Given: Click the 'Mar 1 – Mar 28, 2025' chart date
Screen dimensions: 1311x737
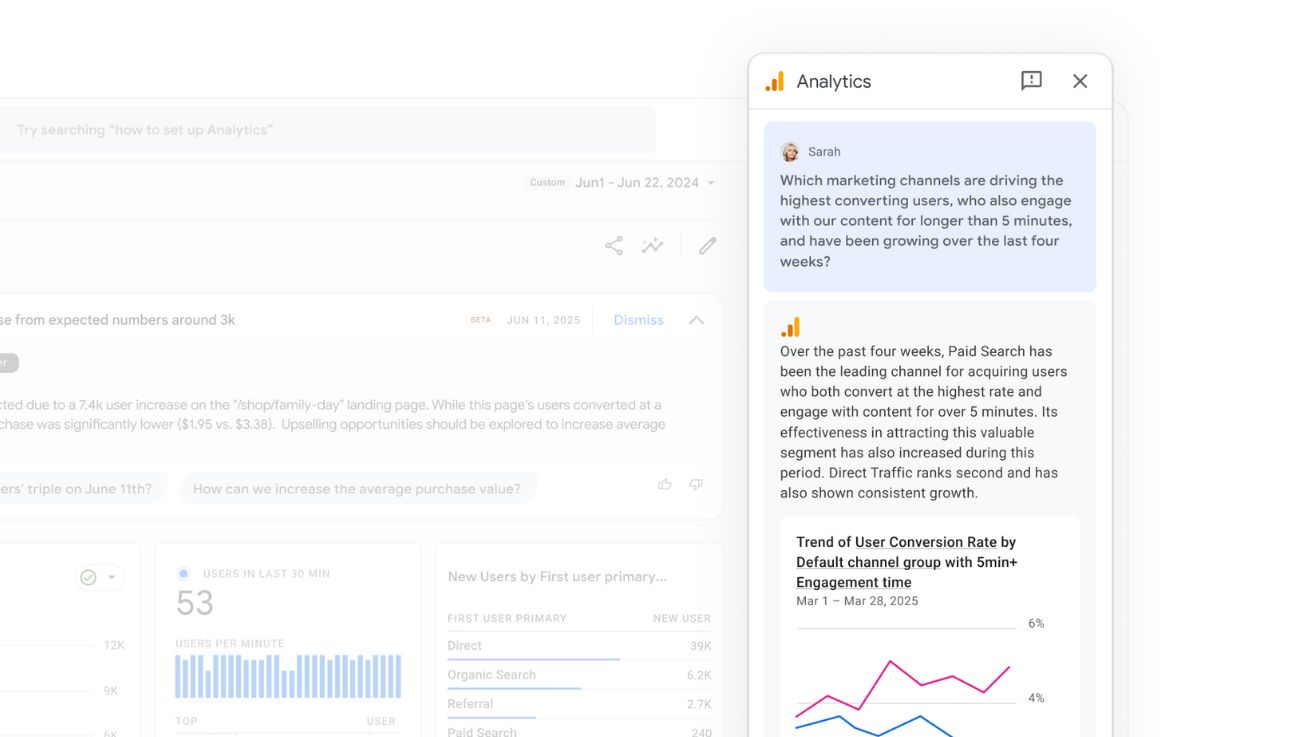Looking at the screenshot, I should tap(857, 601).
